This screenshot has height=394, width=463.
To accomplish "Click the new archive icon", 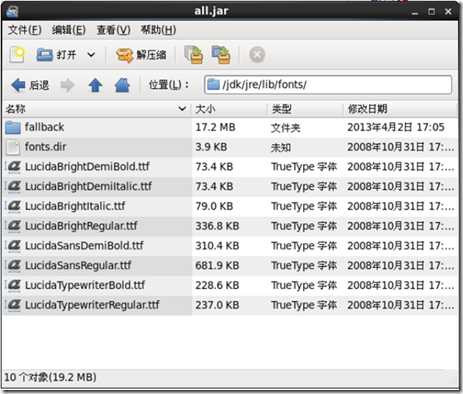I will click(x=17, y=55).
